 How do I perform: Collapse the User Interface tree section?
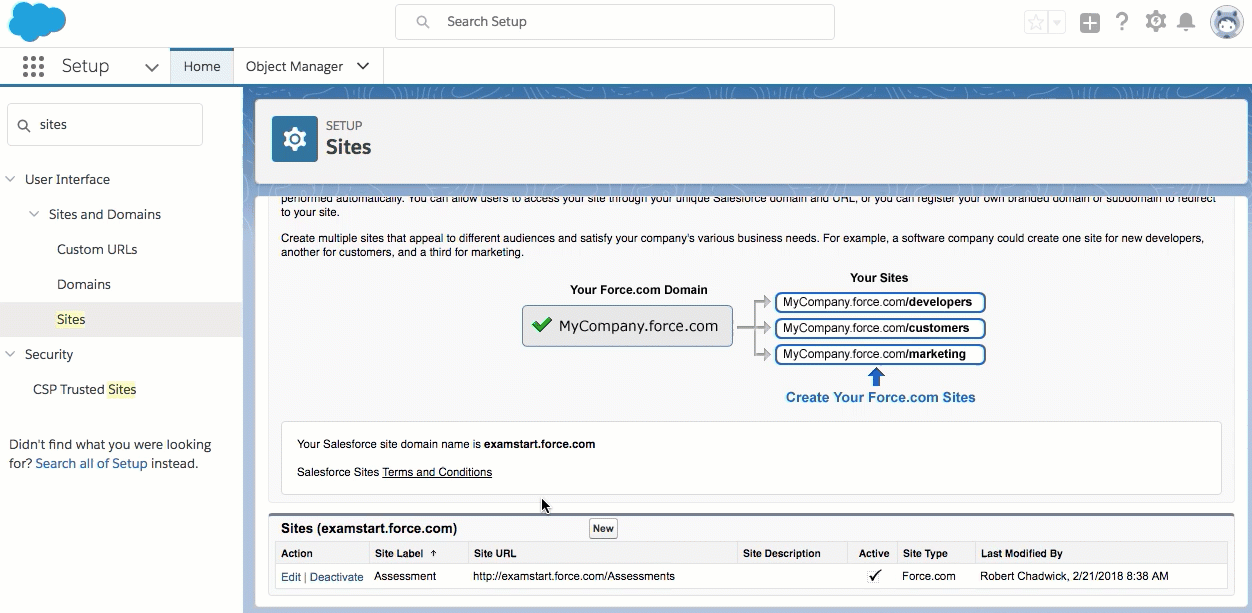tap(11, 180)
